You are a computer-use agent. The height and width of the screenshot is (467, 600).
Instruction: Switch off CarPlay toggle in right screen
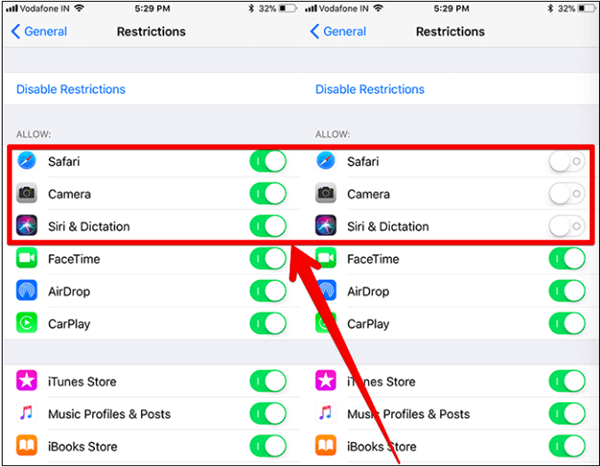(x=567, y=323)
